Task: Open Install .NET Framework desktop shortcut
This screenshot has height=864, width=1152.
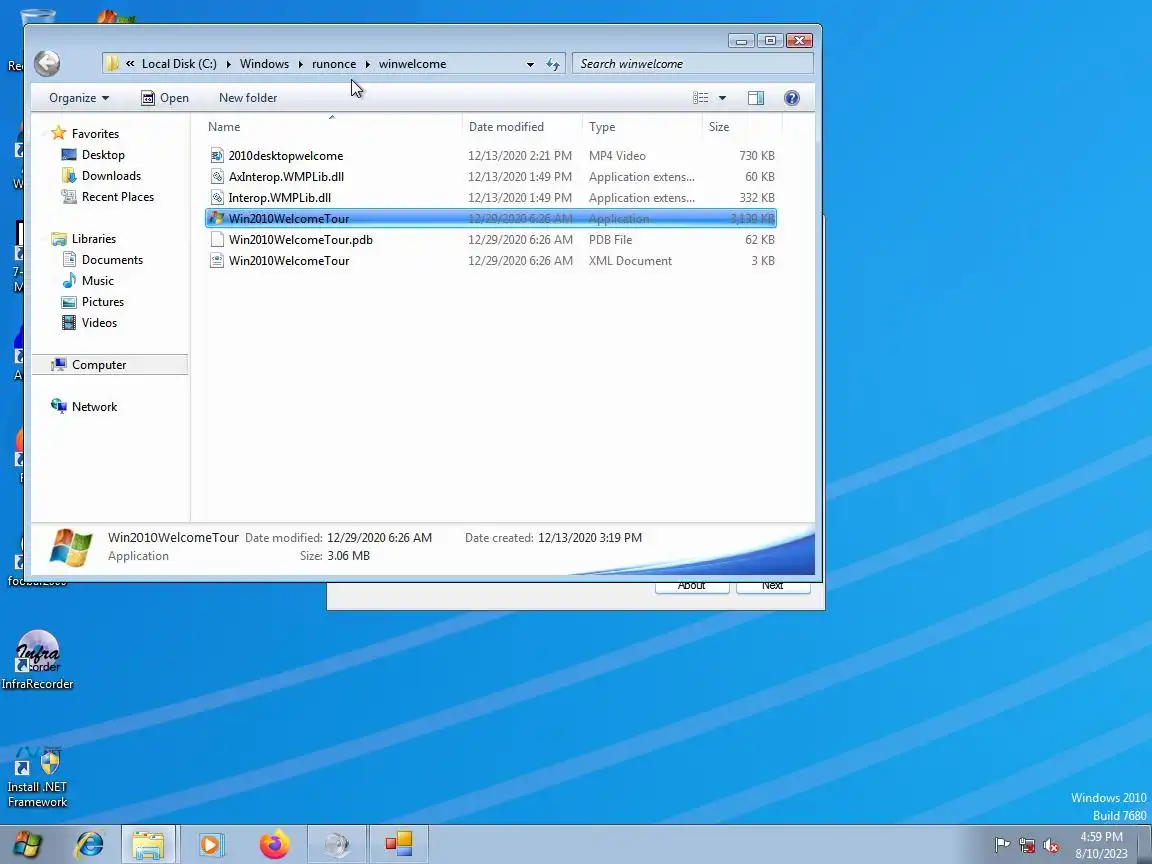Action: click(37, 777)
